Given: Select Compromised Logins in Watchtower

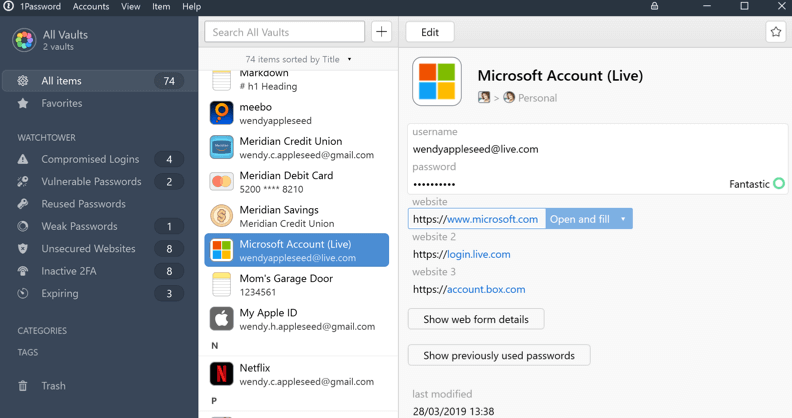Looking at the screenshot, I should pos(100,159).
